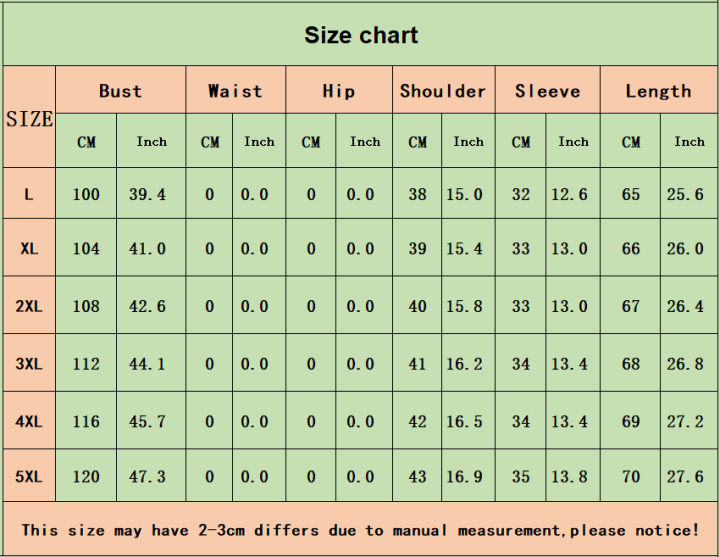Select bust value 104 in XL row
The width and height of the screenshot is (720, 557).
(x=86, y=248)
